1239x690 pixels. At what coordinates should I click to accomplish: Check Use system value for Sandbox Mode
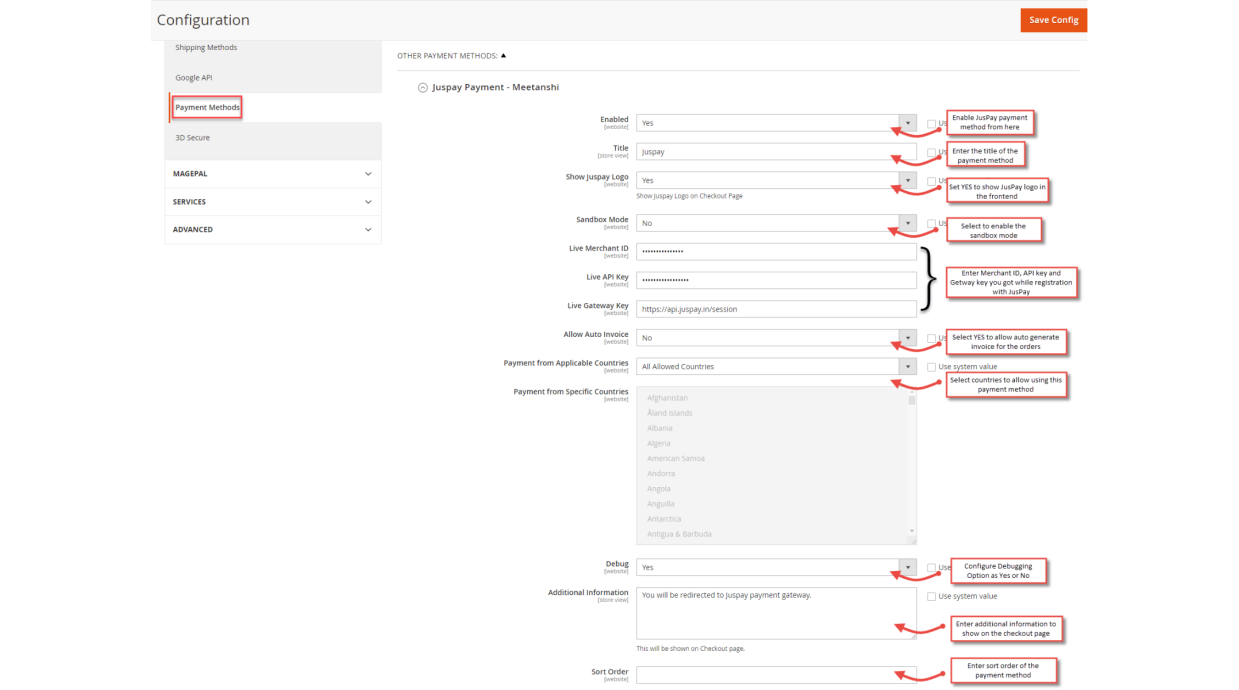931,224
